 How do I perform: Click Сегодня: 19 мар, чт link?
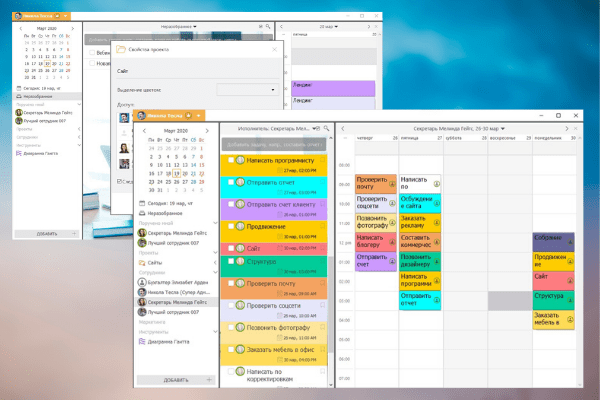(x=164, y=202)
